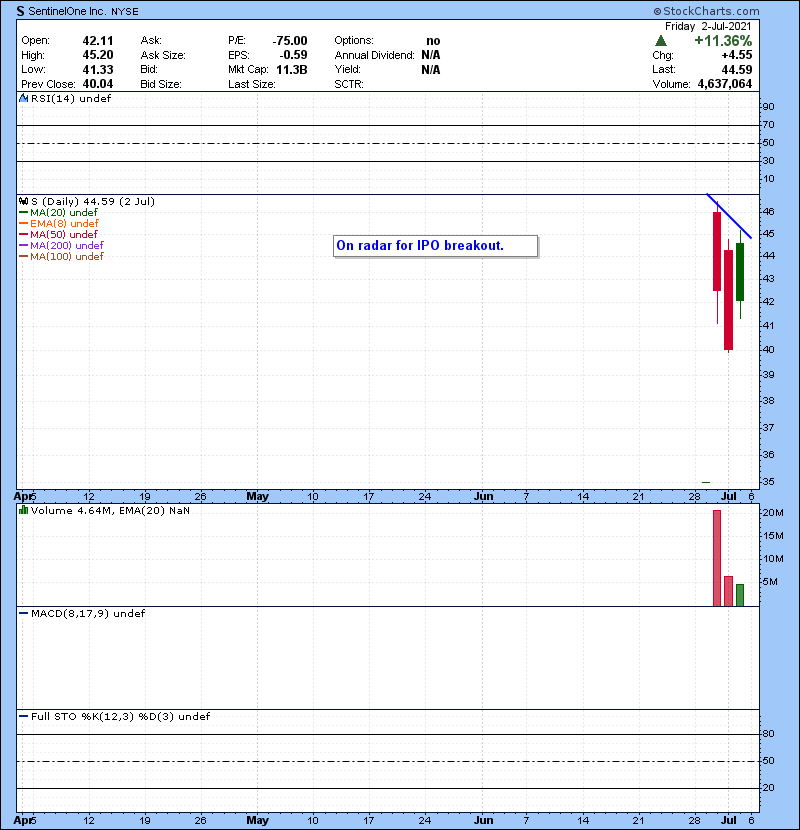Click the Low value 41.33
This screenshot has width=800, height=830.
click(x=98, y=70)
